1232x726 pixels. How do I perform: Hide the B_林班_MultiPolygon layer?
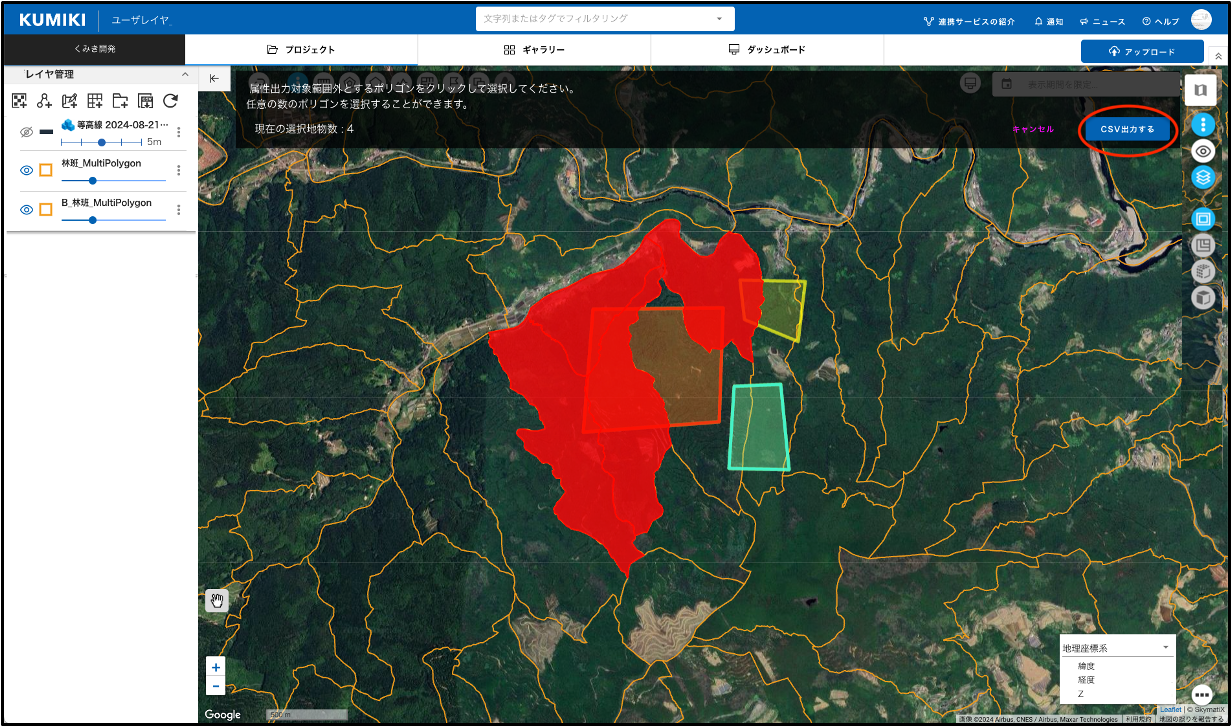point(27,209)
